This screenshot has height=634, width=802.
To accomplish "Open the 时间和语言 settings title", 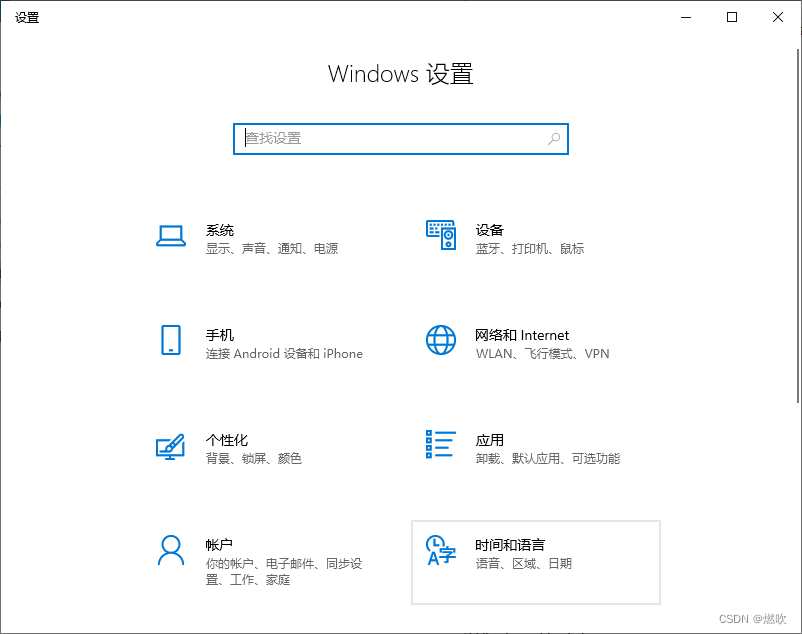I will click(510, 545).
